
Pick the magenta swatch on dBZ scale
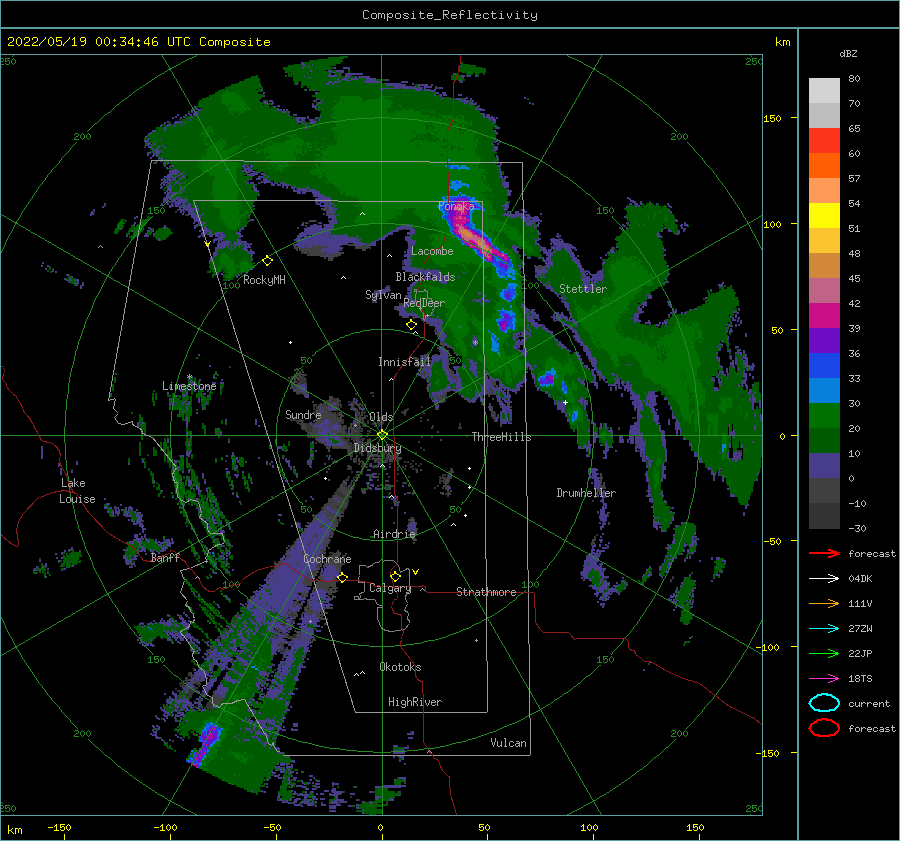(x=824, y=315)
